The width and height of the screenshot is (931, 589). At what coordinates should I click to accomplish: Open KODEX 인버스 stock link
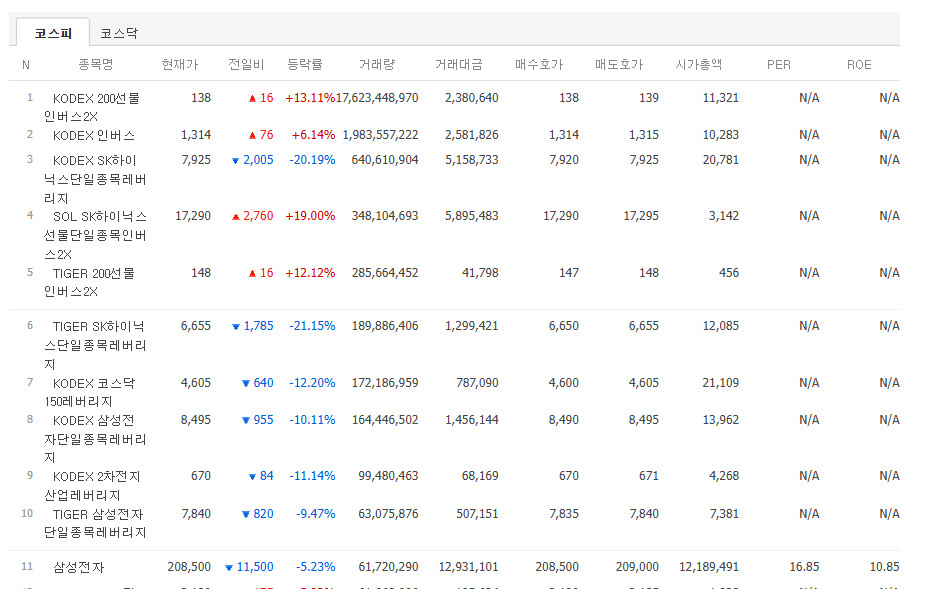point(94,135)
